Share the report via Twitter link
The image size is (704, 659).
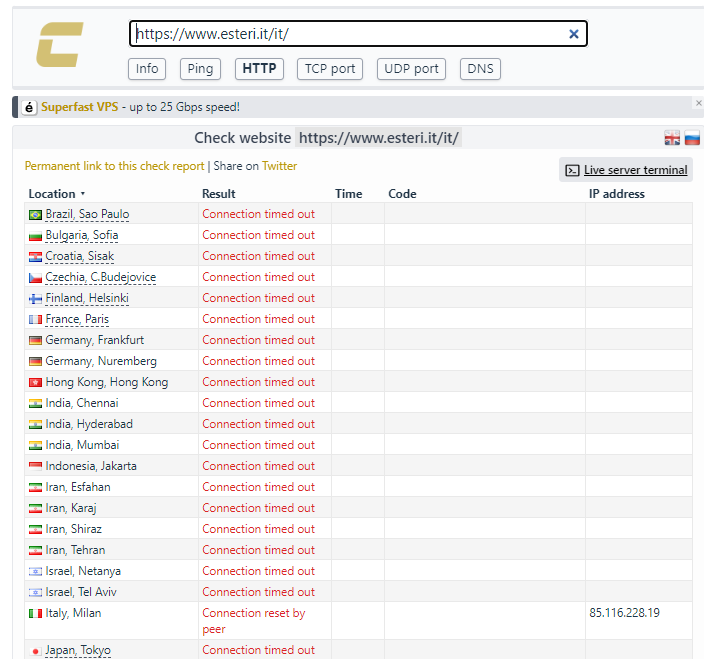point(279,166)
